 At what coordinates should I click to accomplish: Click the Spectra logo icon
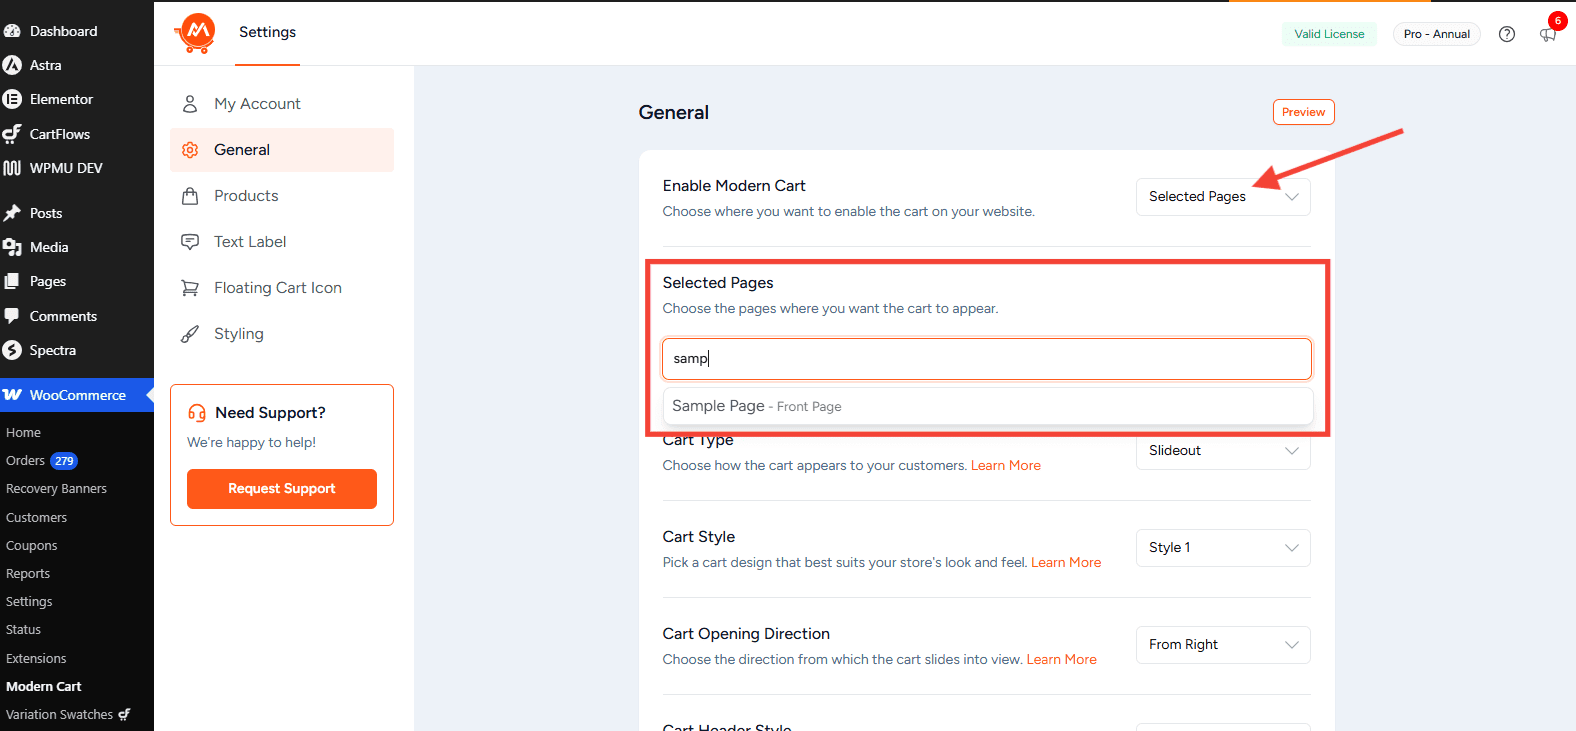tap(12, 350)
